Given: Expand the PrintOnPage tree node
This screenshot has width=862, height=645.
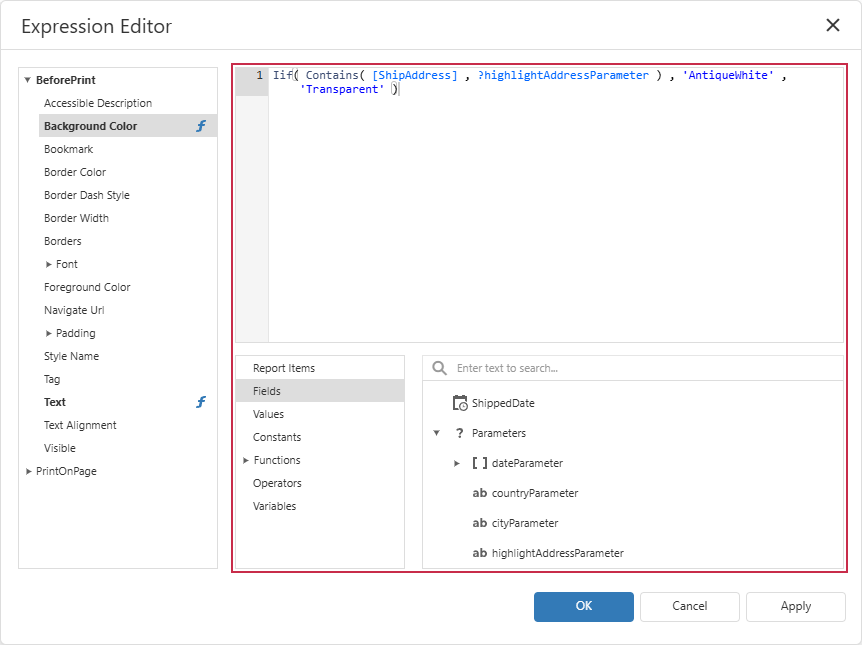Looking at the screenshot, I should tap(29, 471).
